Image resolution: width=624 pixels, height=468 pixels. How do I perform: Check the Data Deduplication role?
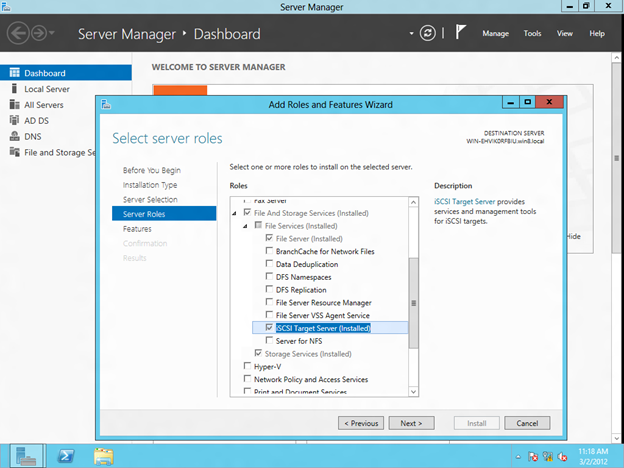269,264
